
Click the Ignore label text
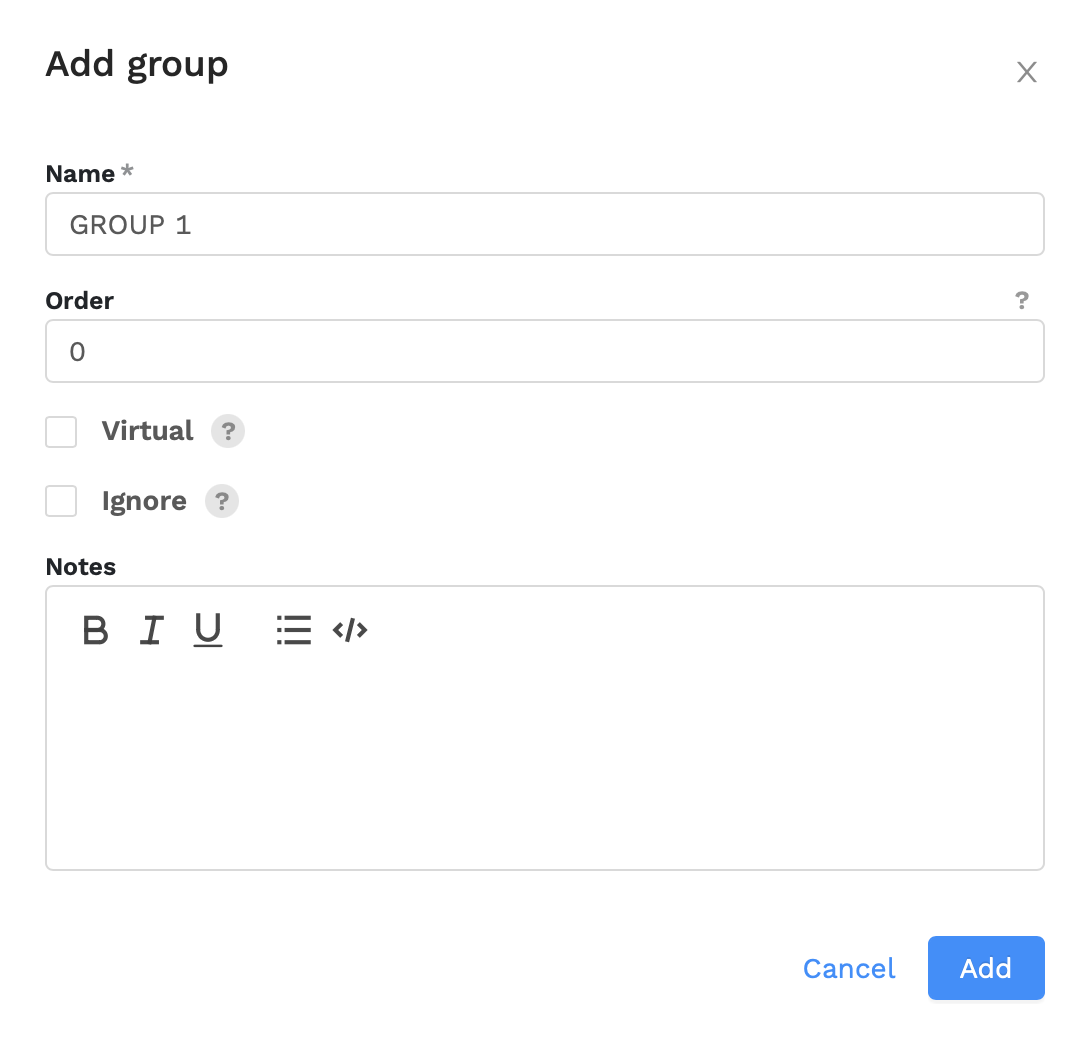[x=144, y=501]
